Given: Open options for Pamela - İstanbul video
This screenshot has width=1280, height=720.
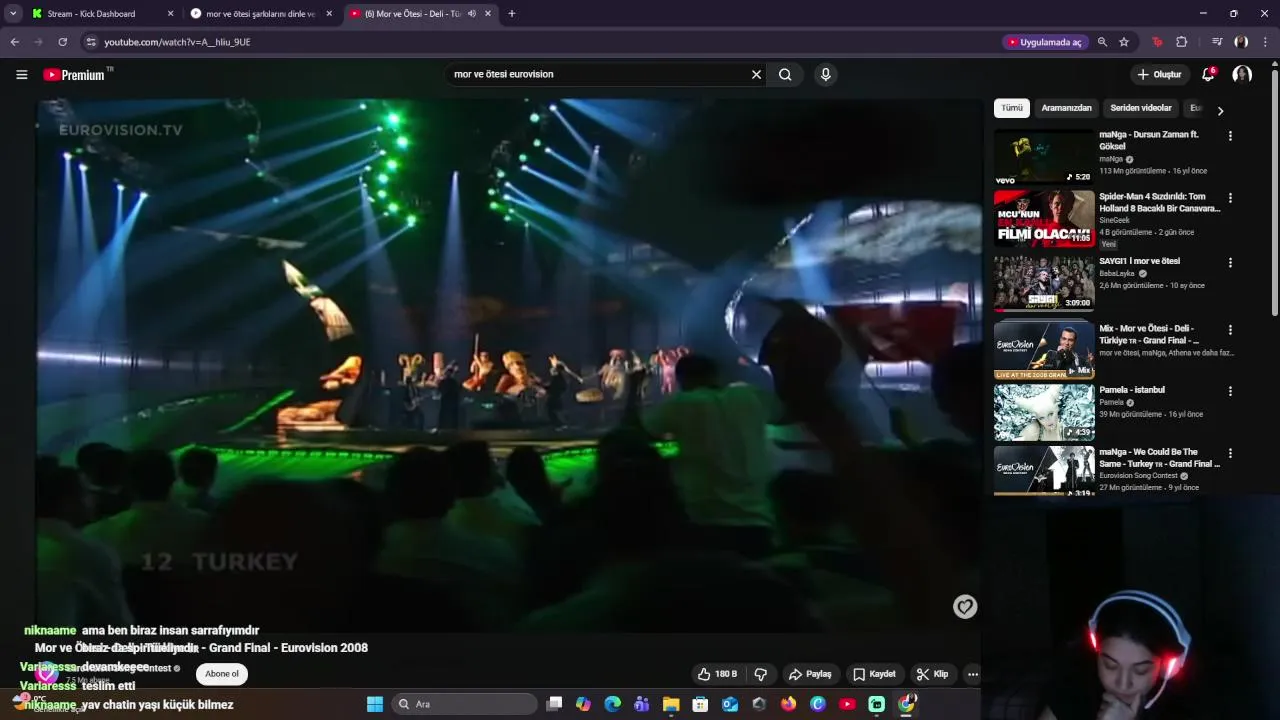Looking at the screenshot, I should (x=1230, y=391).
